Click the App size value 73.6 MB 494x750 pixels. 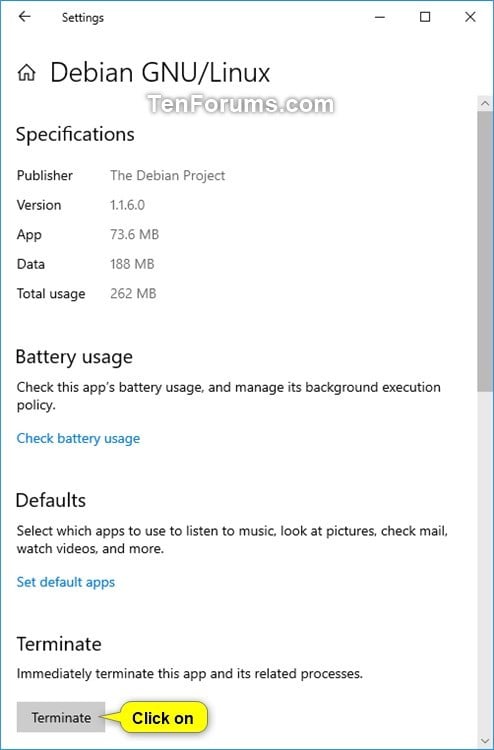[134, 234]
